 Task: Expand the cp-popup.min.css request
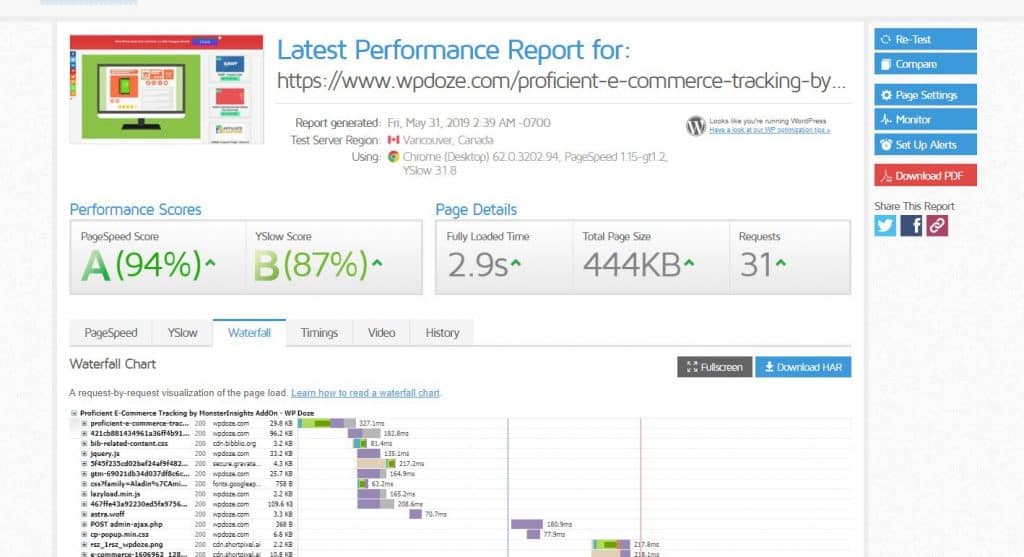[84, 534]
